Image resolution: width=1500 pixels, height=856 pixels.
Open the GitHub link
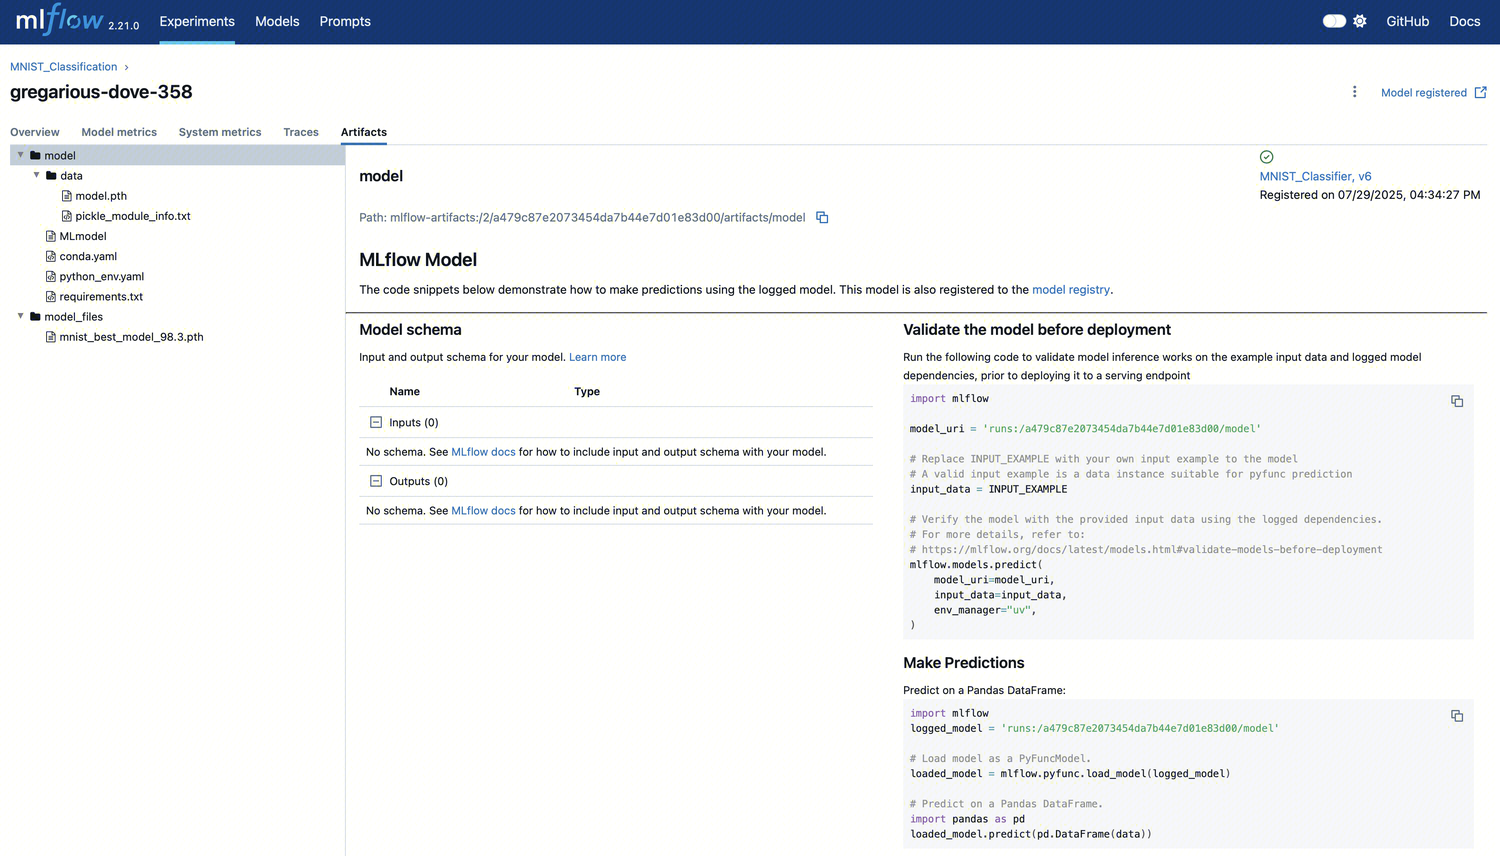[x=1407, y=21]
